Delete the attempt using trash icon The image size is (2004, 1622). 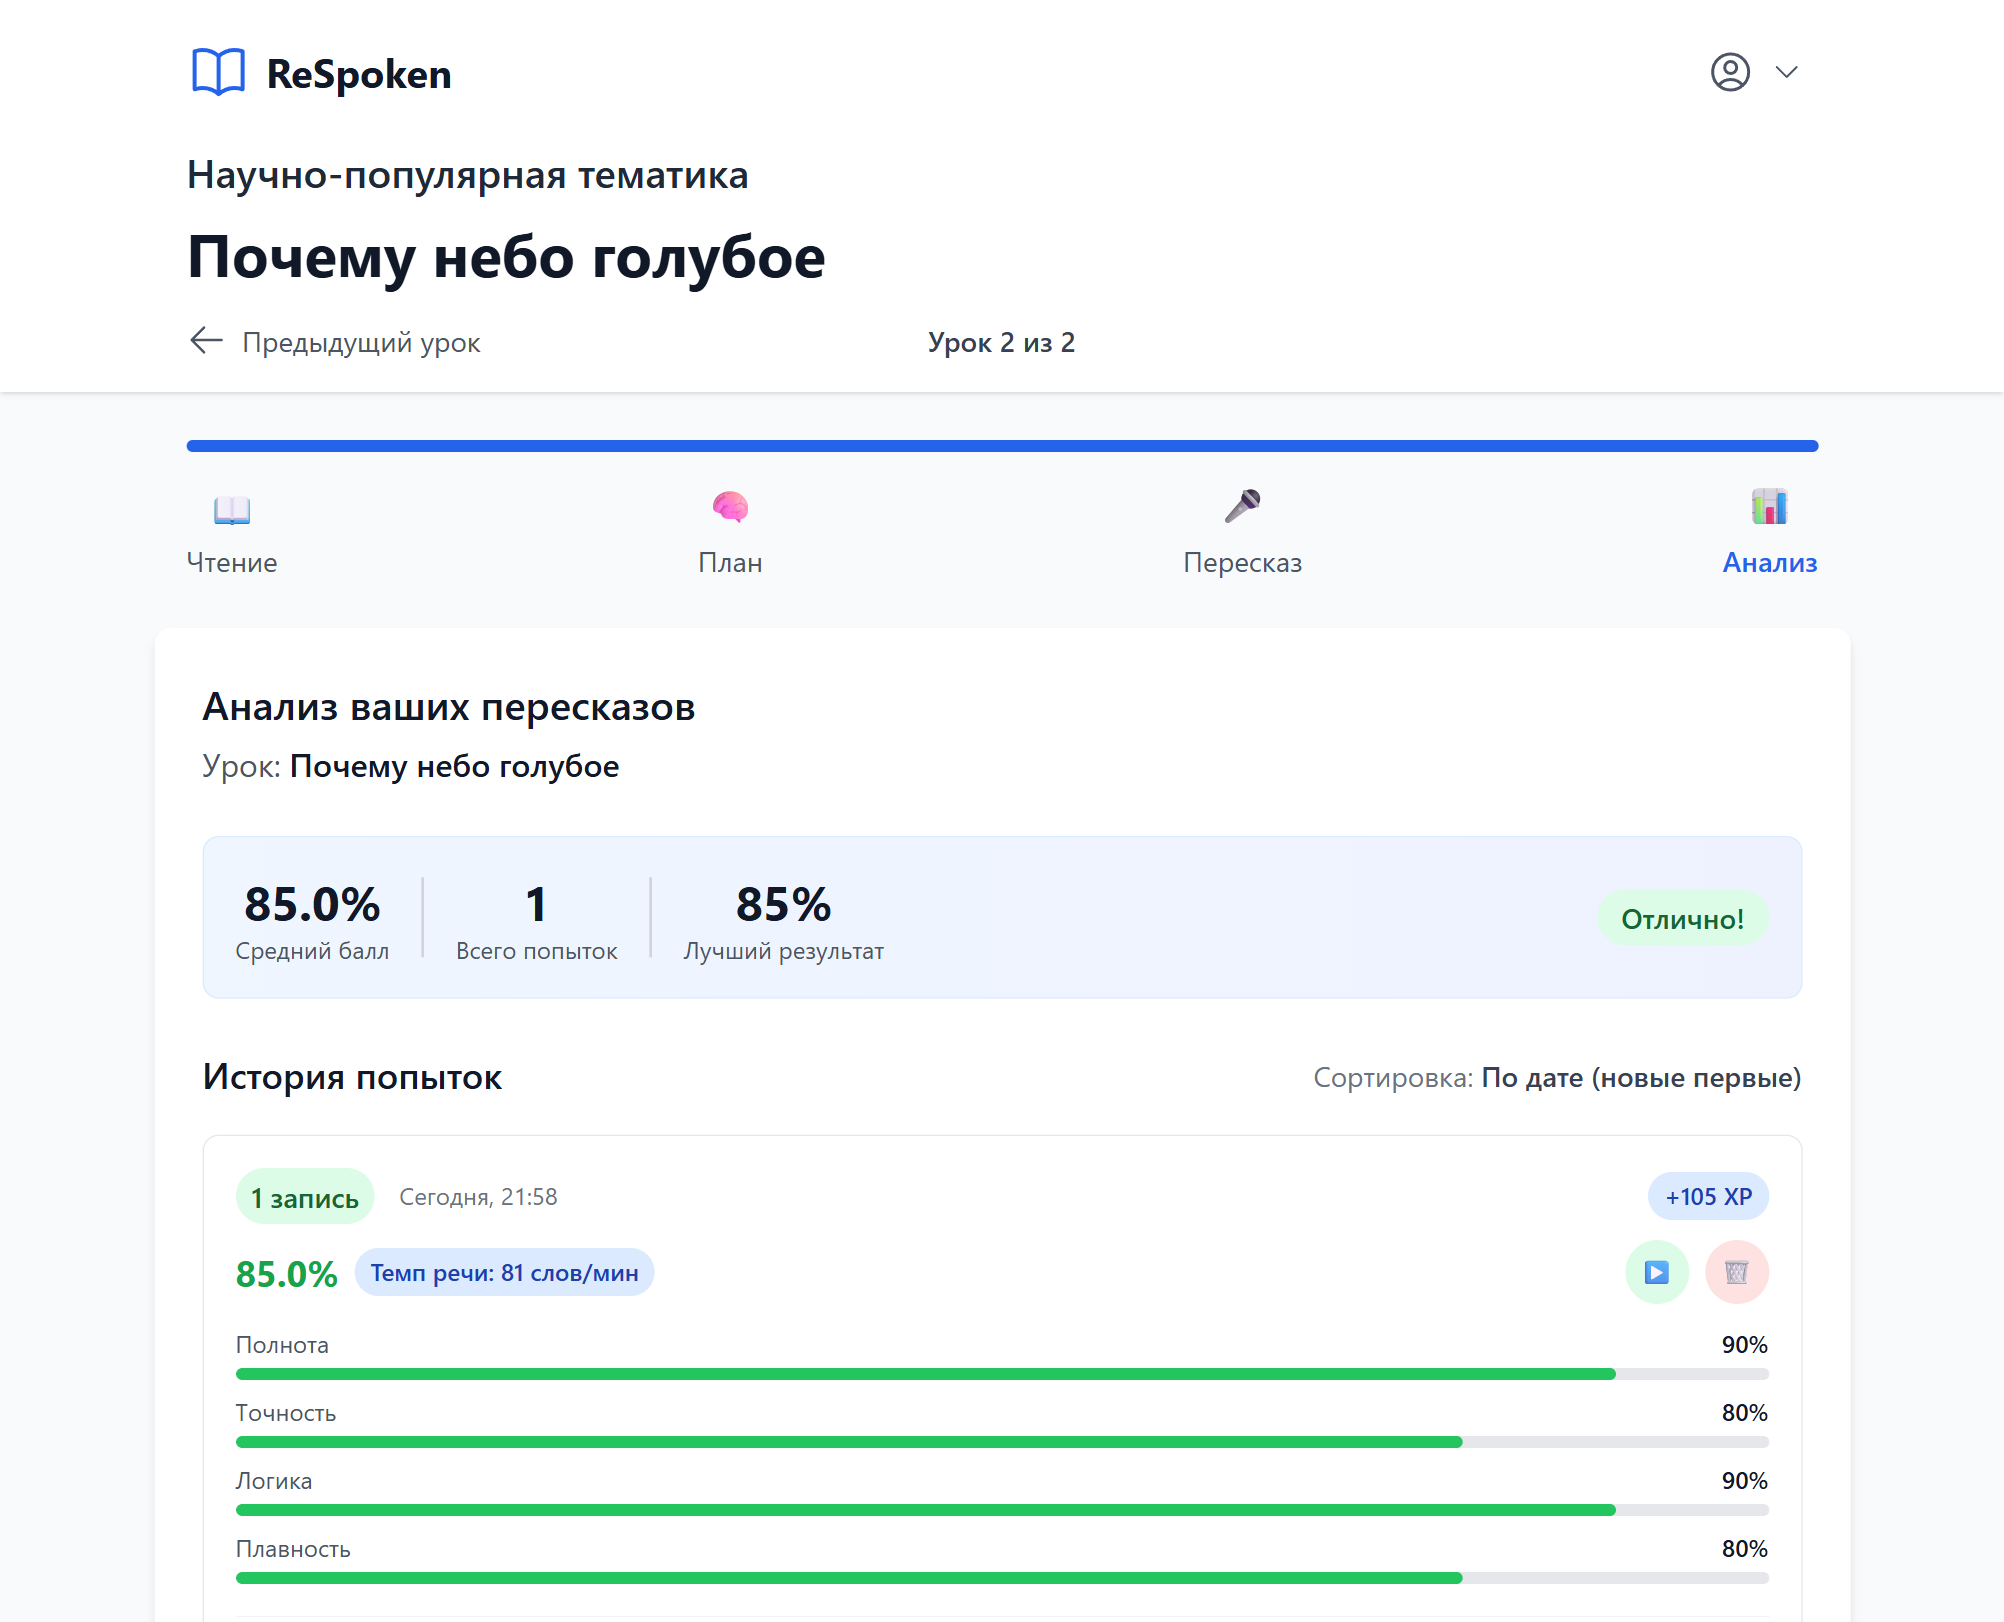click(1737, 1272)
